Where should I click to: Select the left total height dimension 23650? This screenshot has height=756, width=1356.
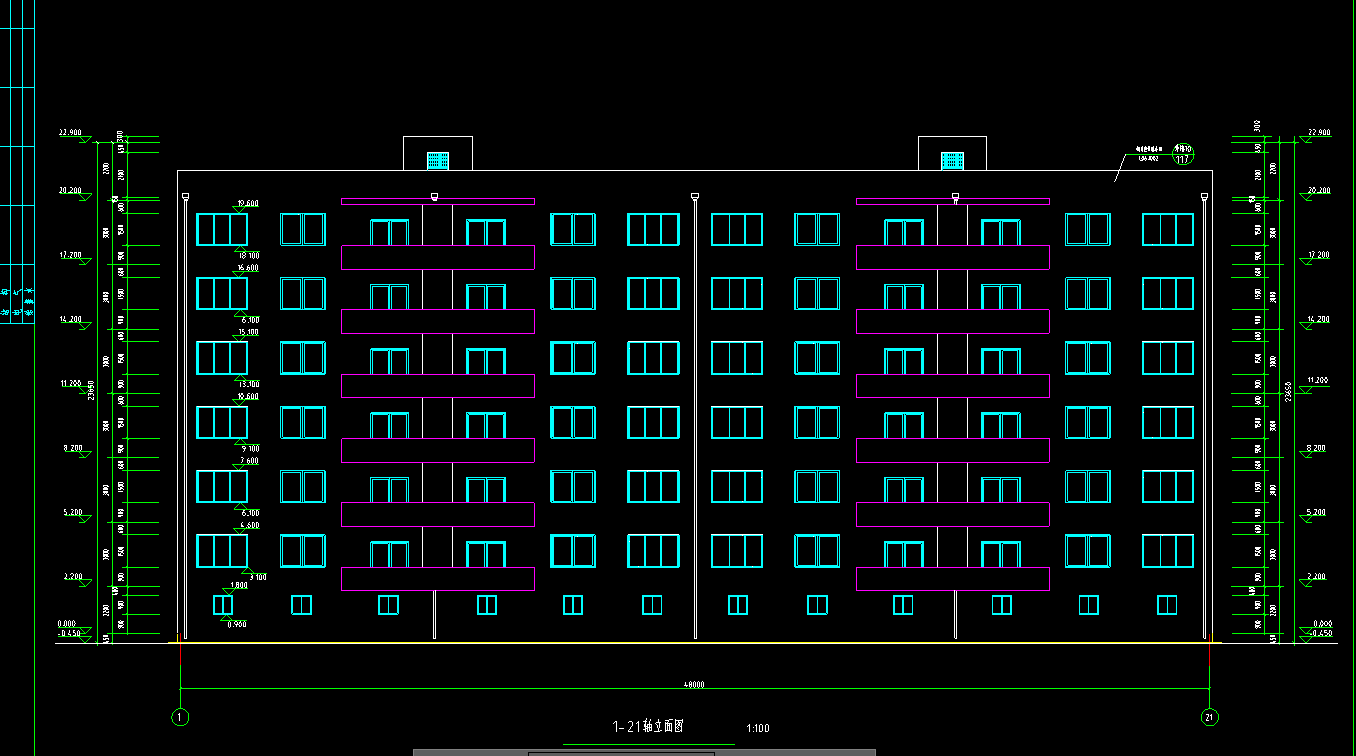[90, 390]
